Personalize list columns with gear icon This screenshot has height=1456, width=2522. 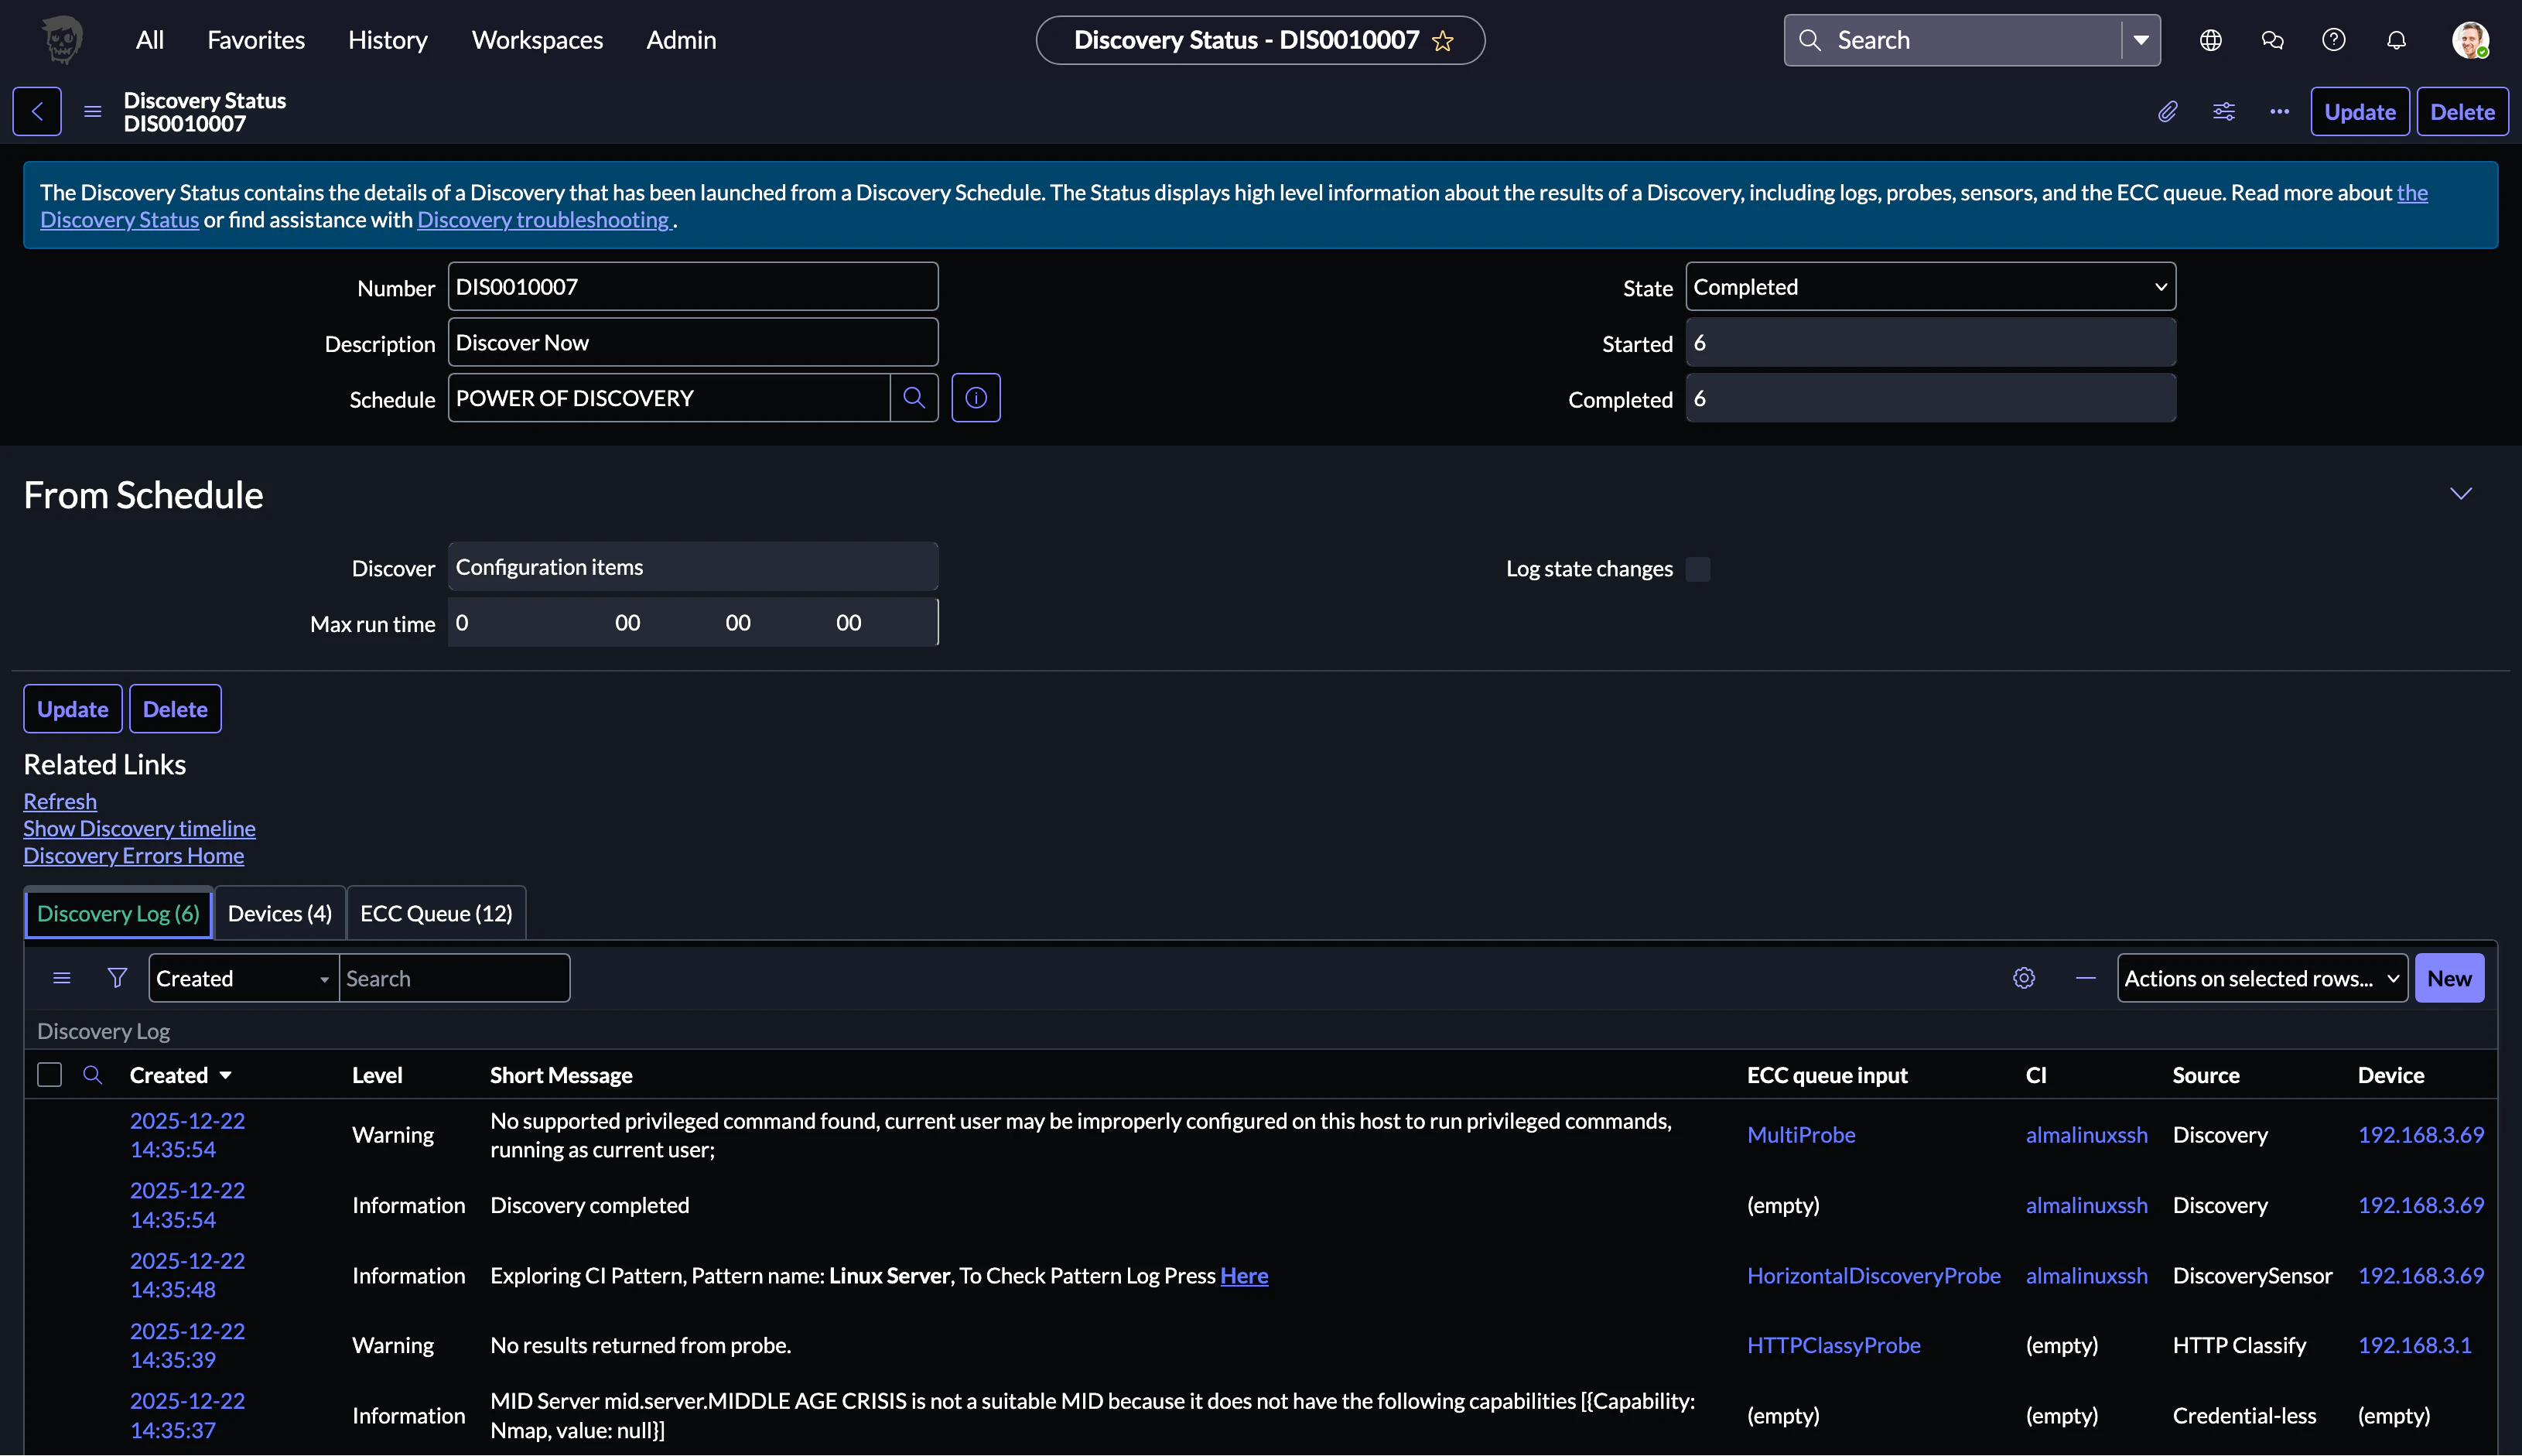[x=2024, y=978]
